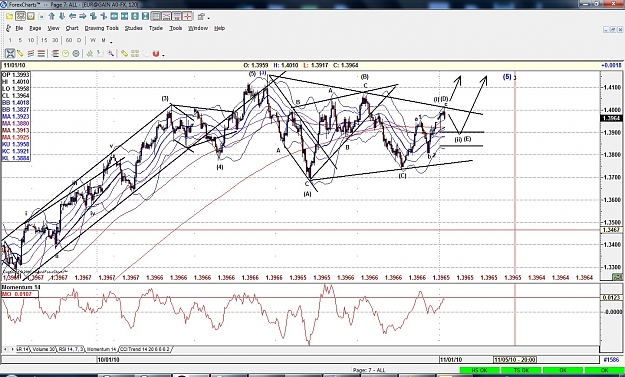Click the 1.3964 current price label
Image resolution: width=625 pixels, height=377 pixels.
point(612,118)
